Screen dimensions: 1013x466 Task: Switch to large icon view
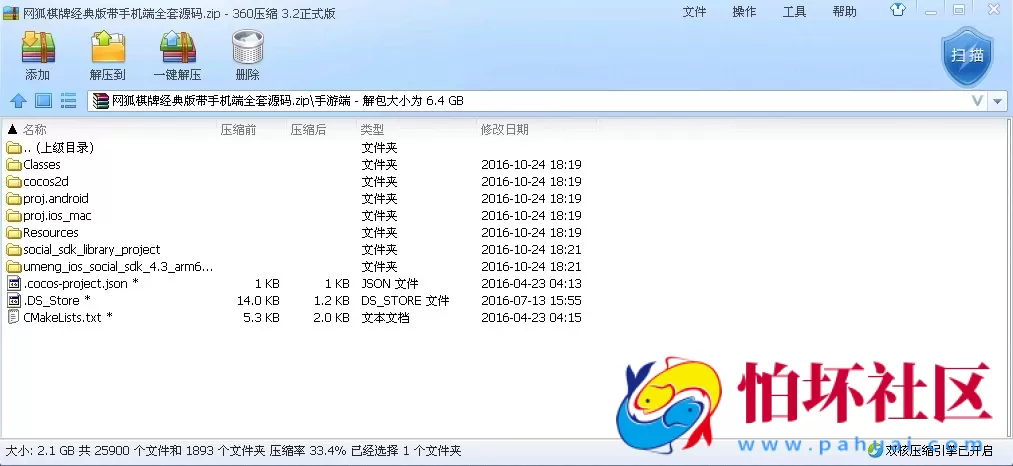43,101
